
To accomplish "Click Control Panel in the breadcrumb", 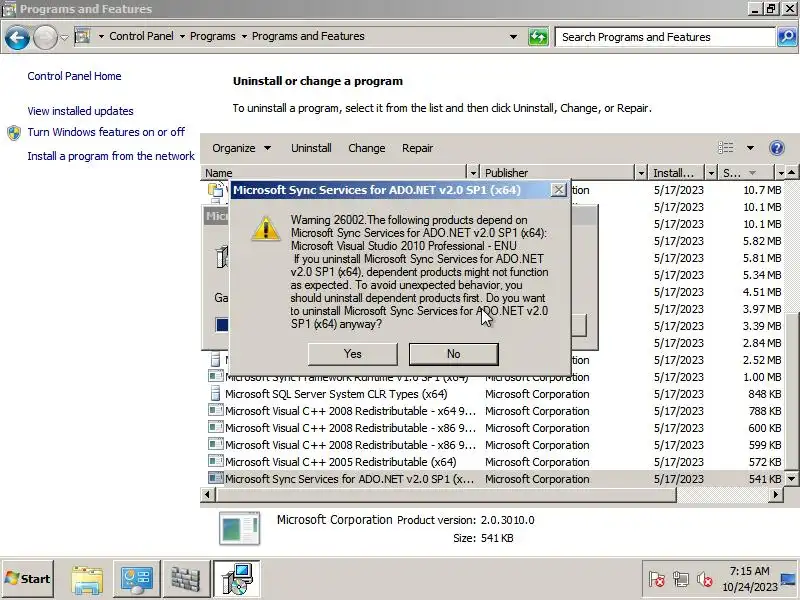I will click(141, 36).
